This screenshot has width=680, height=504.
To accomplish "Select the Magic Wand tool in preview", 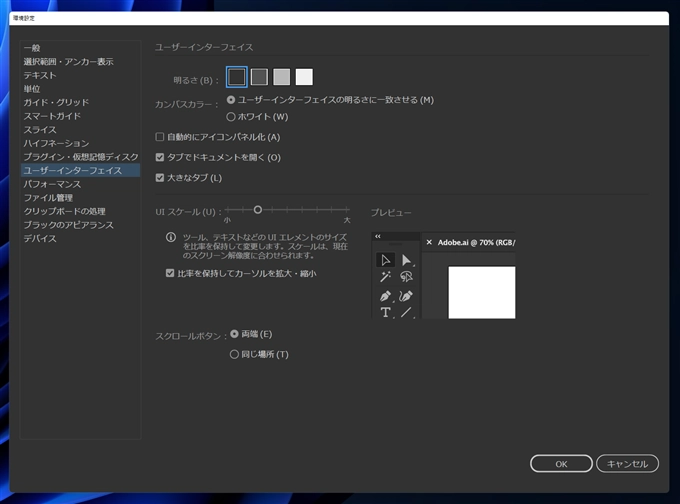I will tap(385, 277).
